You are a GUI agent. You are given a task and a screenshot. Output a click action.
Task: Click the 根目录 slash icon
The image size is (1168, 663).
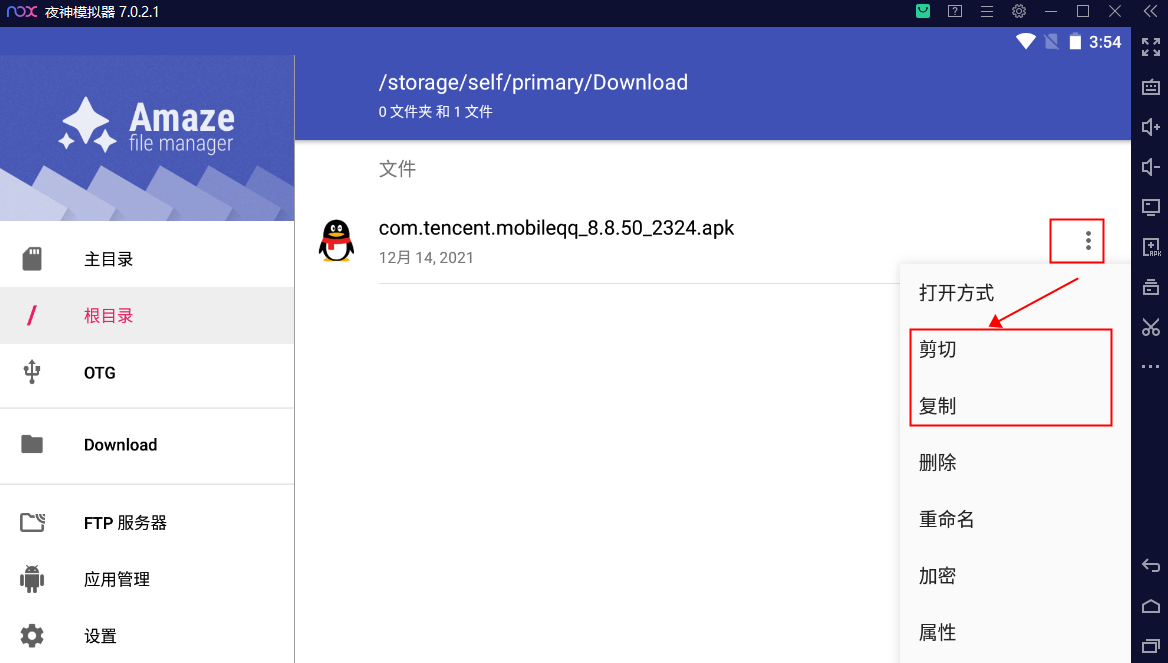click(x=31, y=315)
